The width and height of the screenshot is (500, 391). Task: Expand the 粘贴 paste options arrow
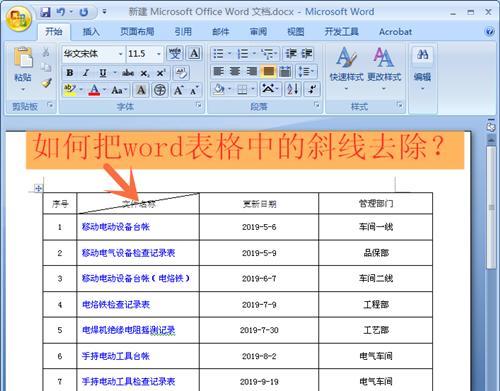point(23,89)
